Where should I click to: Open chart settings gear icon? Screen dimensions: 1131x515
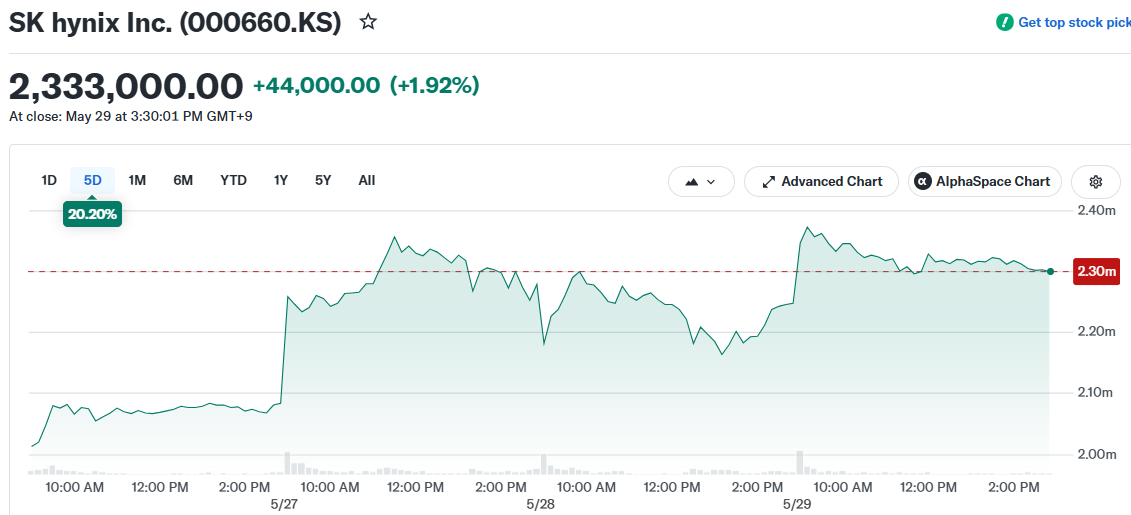pyautogui.click(x=1096, y=182)
